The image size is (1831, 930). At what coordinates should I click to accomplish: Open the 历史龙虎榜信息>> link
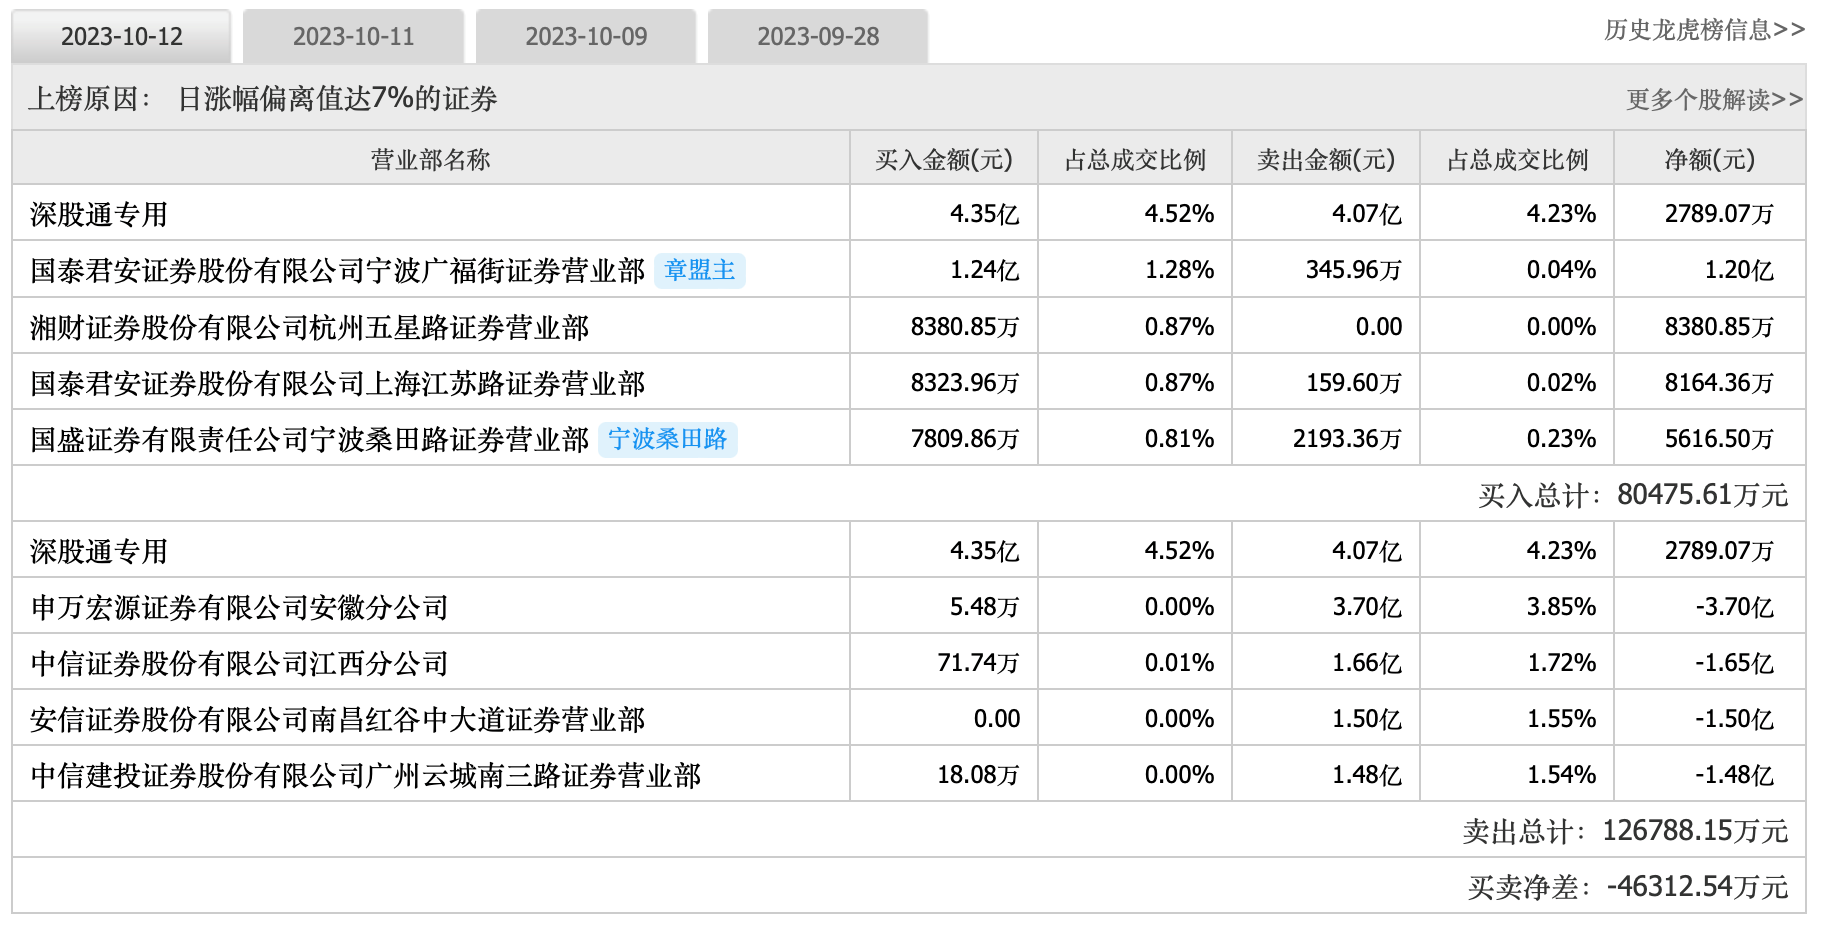click(x=1704, y=30)
